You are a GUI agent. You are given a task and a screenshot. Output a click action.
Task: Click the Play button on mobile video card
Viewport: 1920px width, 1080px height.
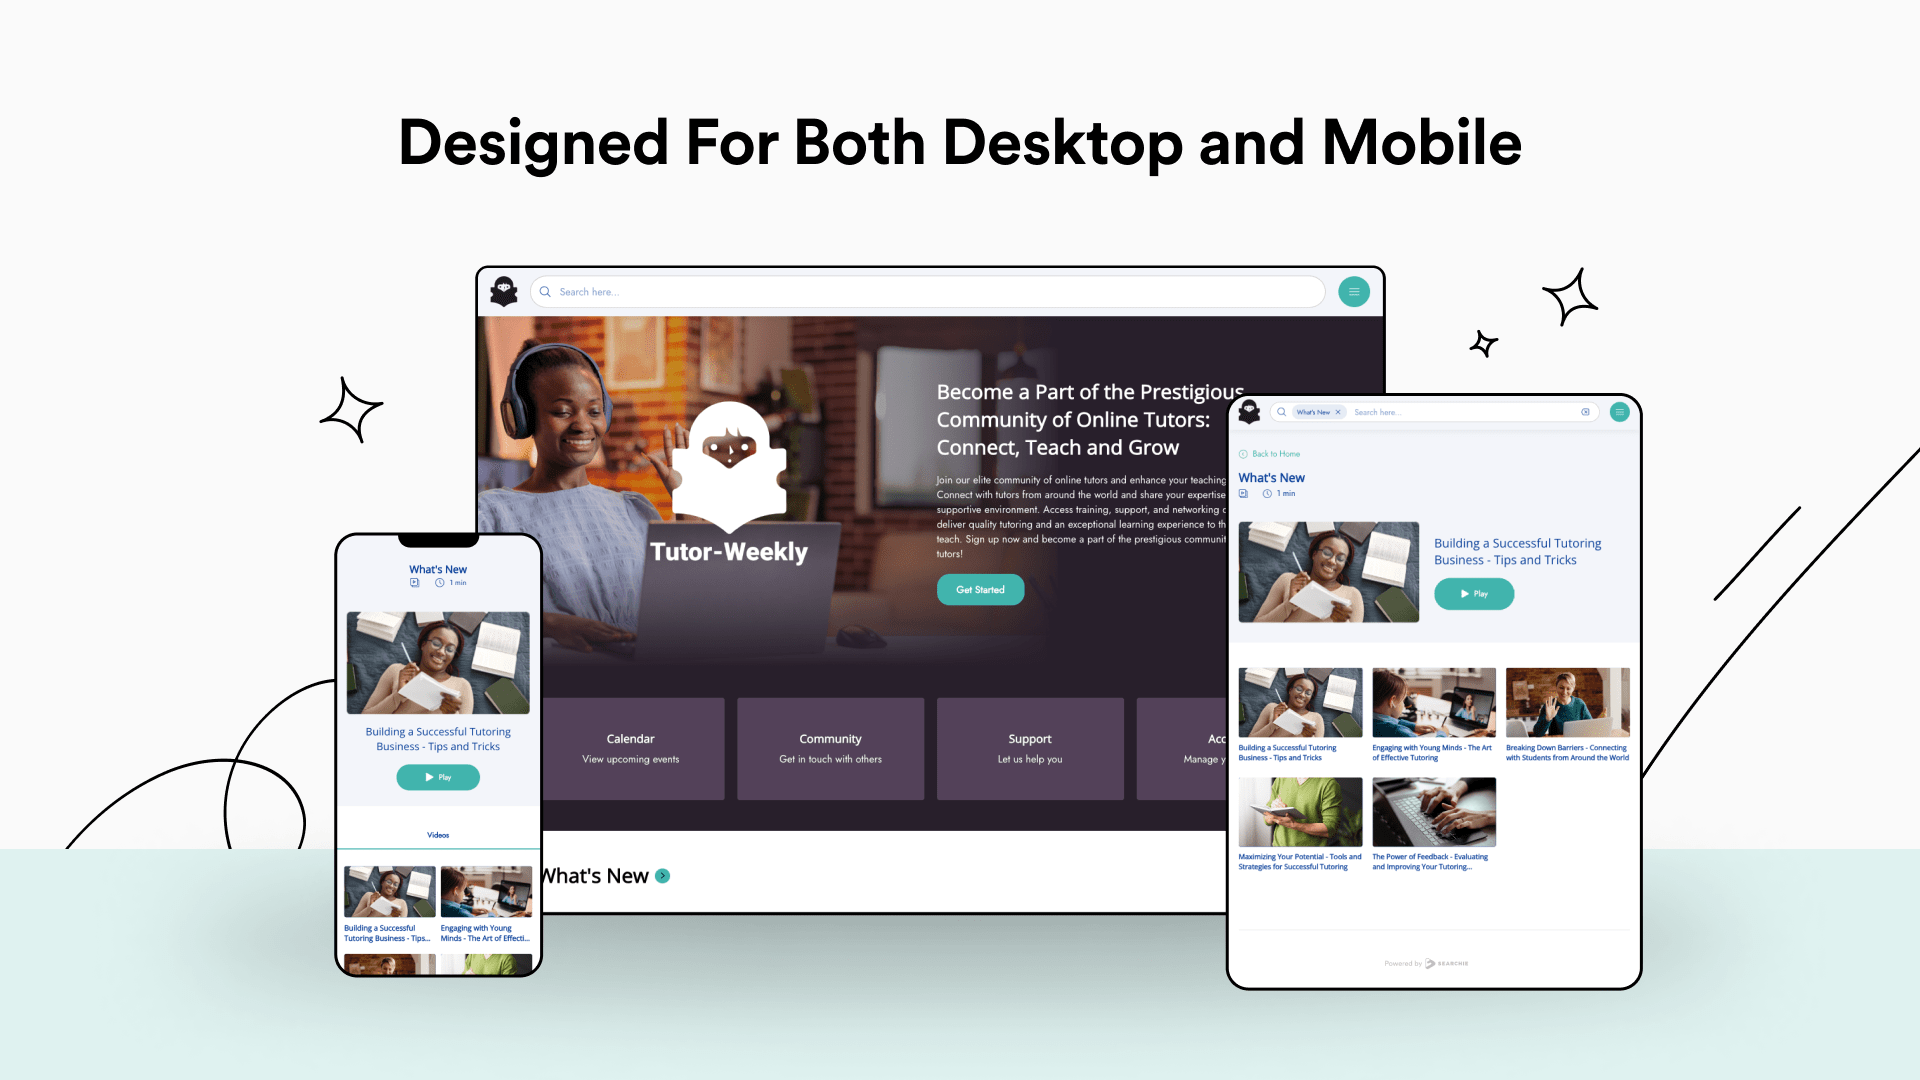click(x=438, y=777)
